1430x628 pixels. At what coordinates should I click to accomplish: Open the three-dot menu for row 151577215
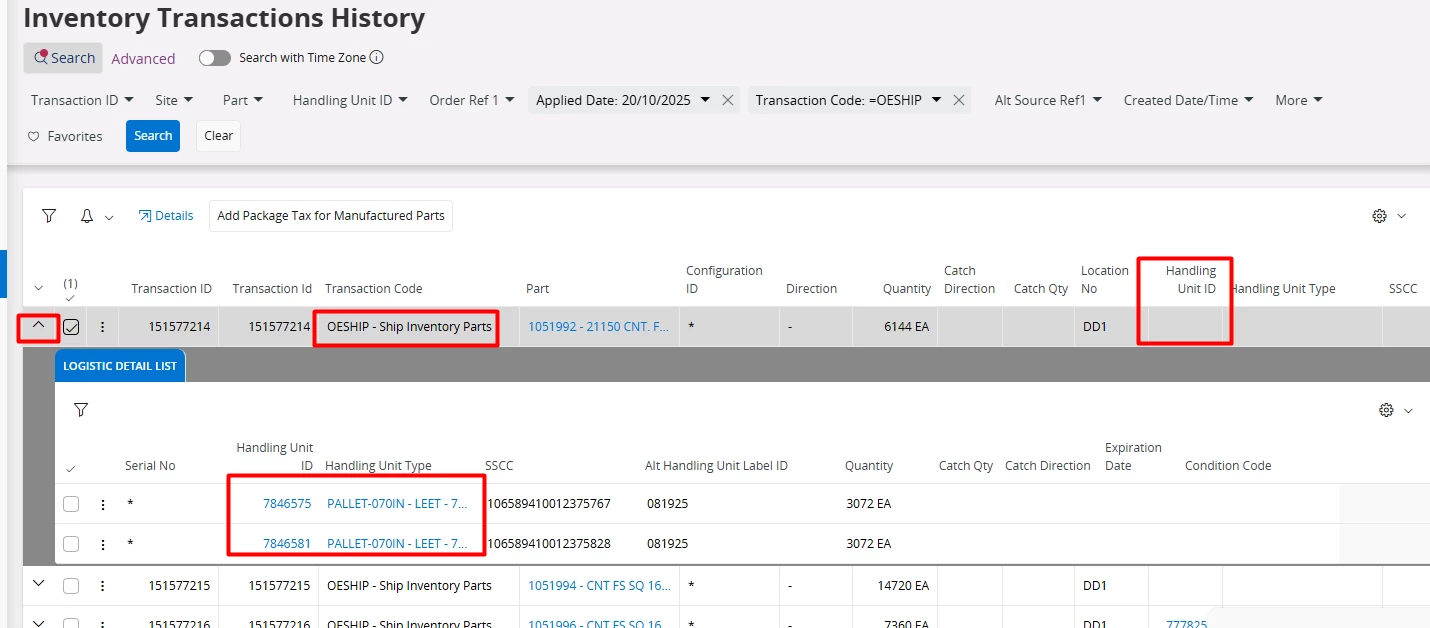[x=102, y=586]
